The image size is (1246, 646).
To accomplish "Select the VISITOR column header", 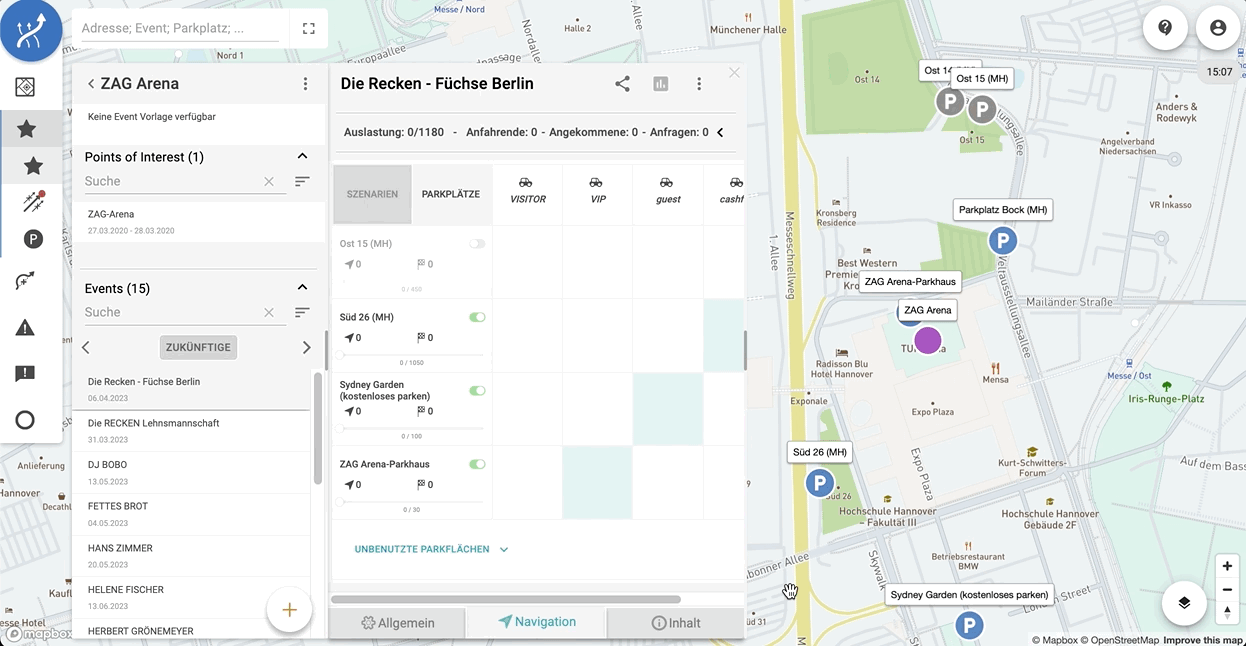I will [527, 191].
